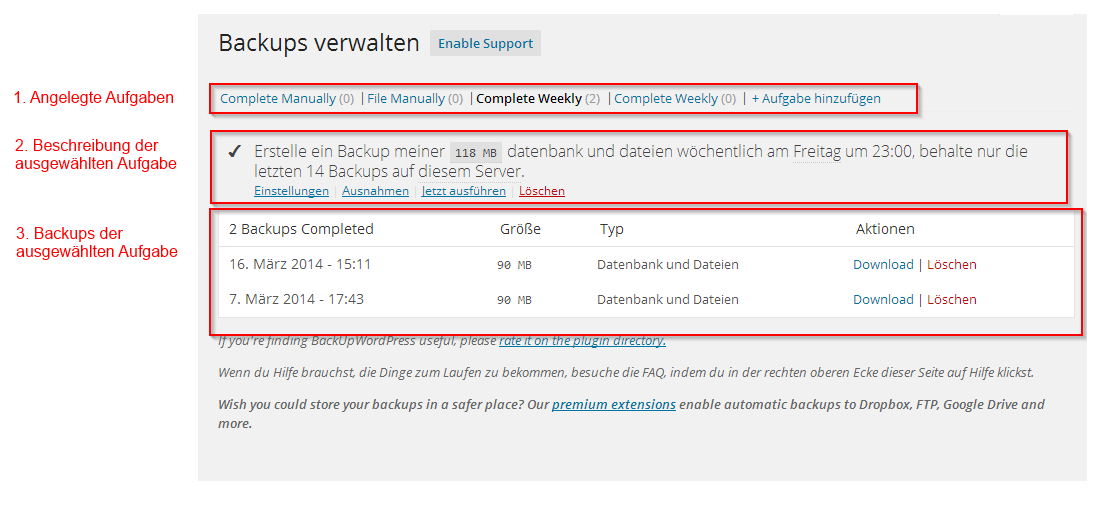
Task: Click 90 MB in the 7. März row
Action: 514,300
